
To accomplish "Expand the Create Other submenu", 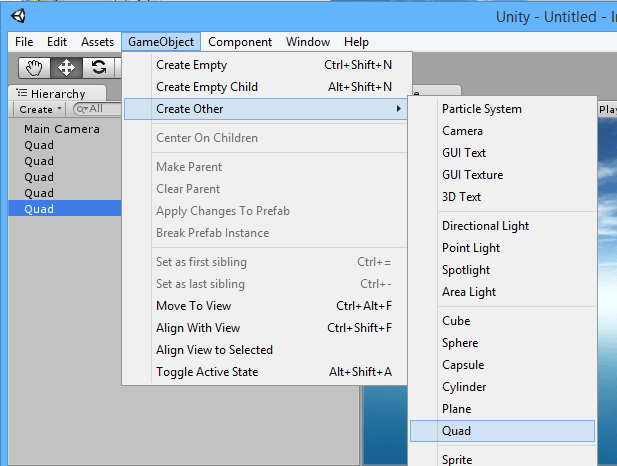I will [266, 109].
